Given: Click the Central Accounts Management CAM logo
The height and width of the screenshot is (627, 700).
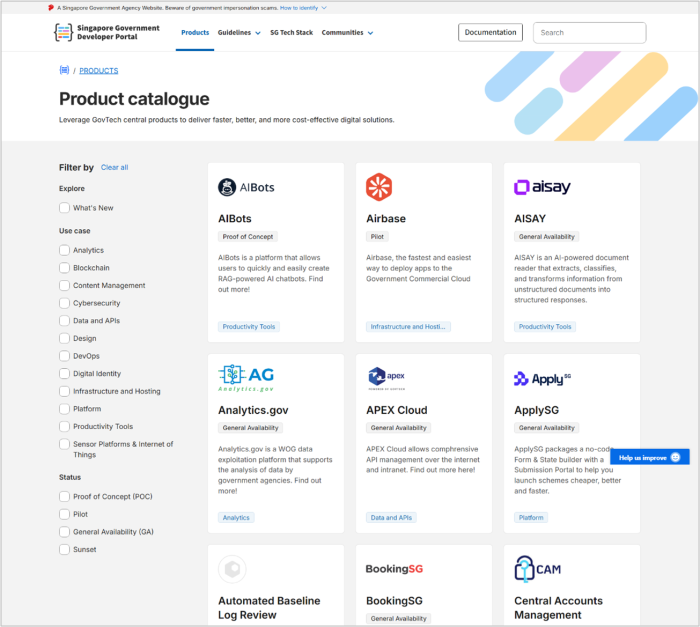Looking at the screenshot, I should click(537, 569).
